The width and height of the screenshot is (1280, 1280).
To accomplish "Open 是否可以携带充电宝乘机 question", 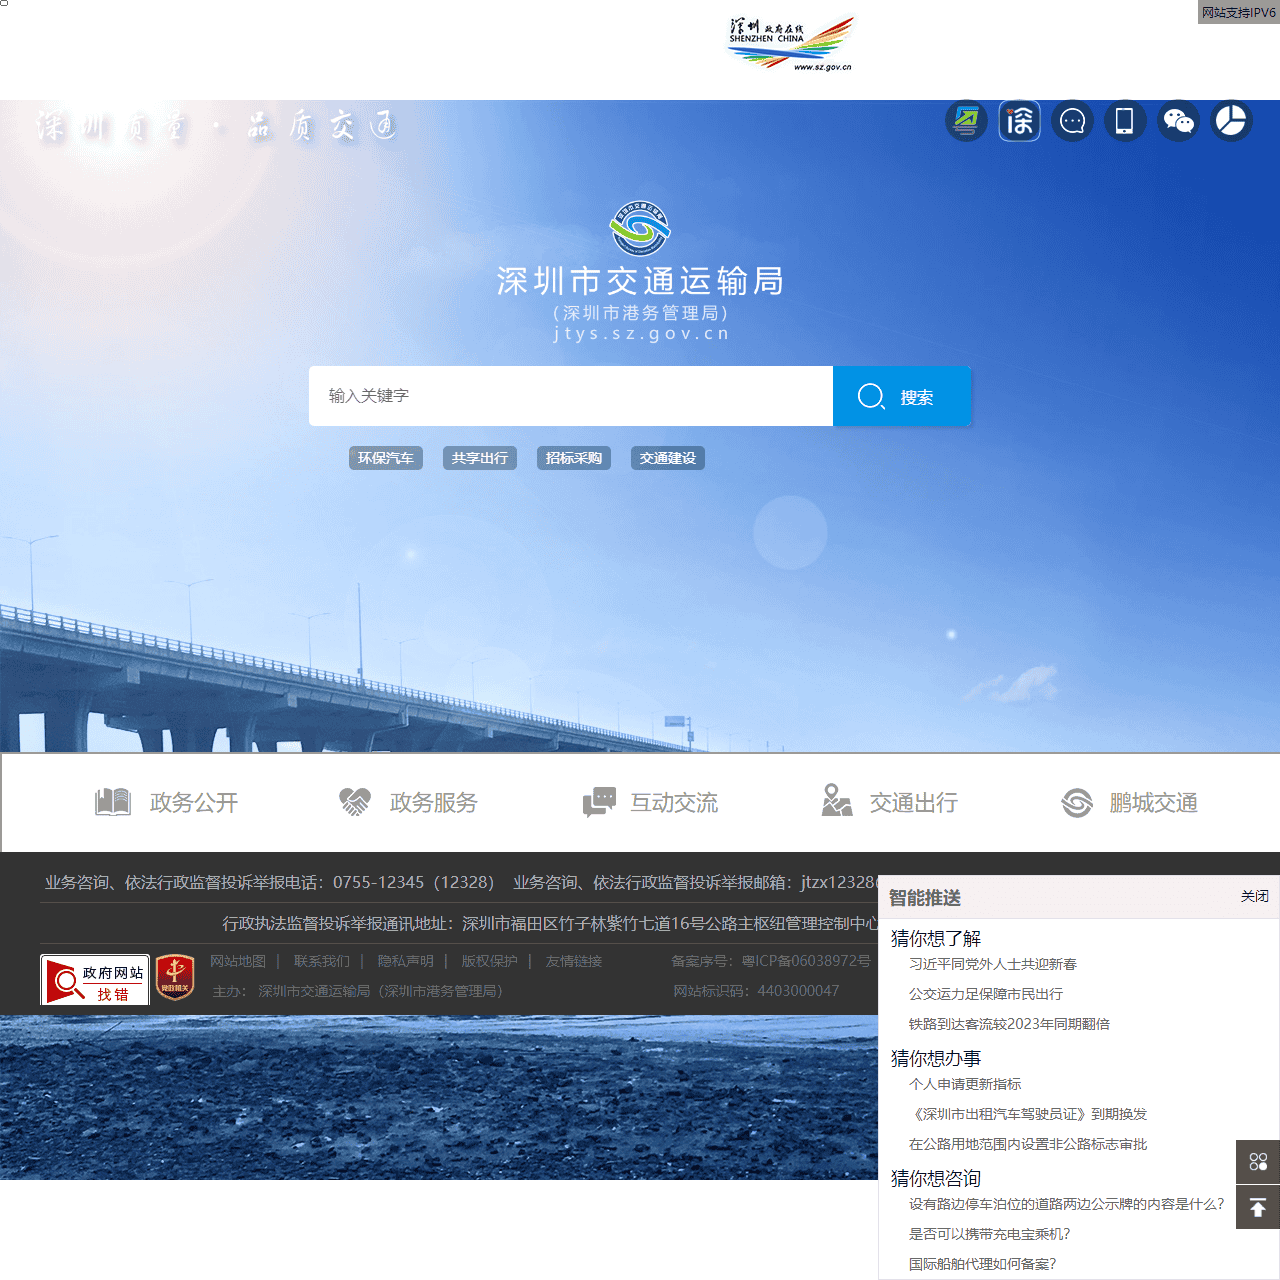I will 990,1234.
